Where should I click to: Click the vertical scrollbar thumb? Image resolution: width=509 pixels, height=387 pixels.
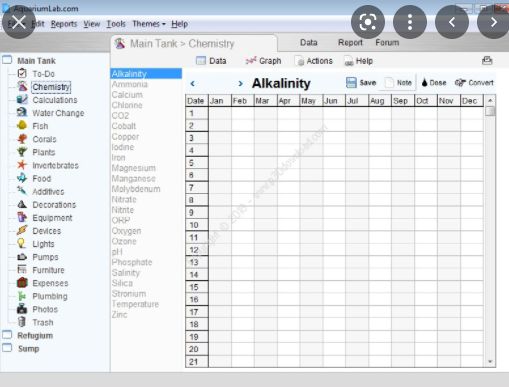point(490,111)
